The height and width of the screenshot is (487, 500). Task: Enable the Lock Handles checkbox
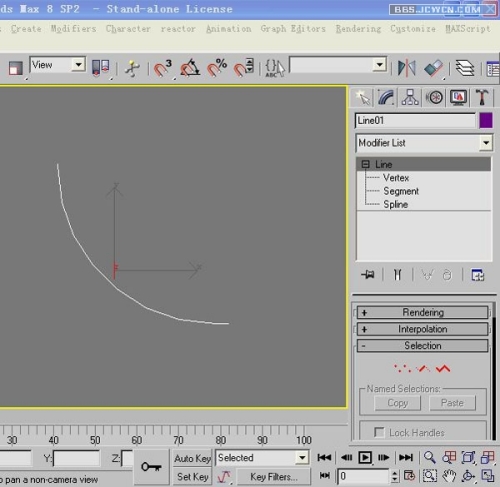(x=379, y=432)
